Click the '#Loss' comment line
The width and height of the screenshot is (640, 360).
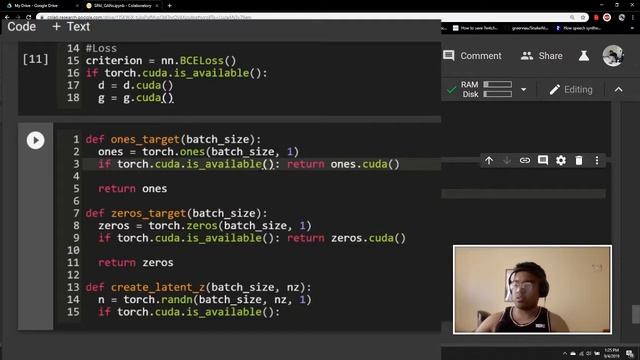(101, 49)
